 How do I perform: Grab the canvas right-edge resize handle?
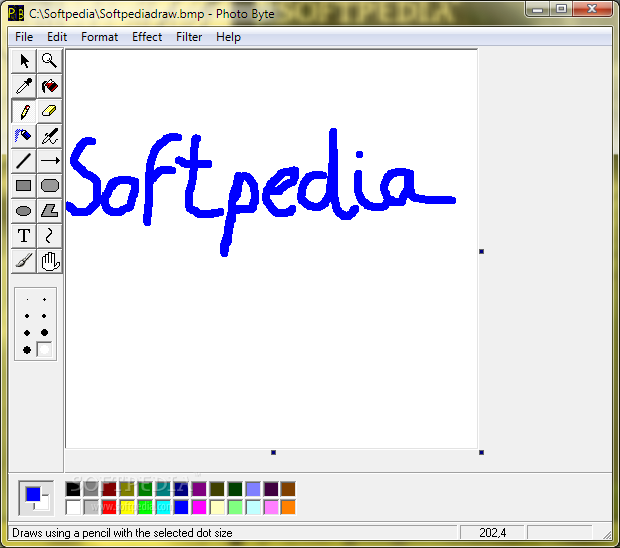coord(481,251)
